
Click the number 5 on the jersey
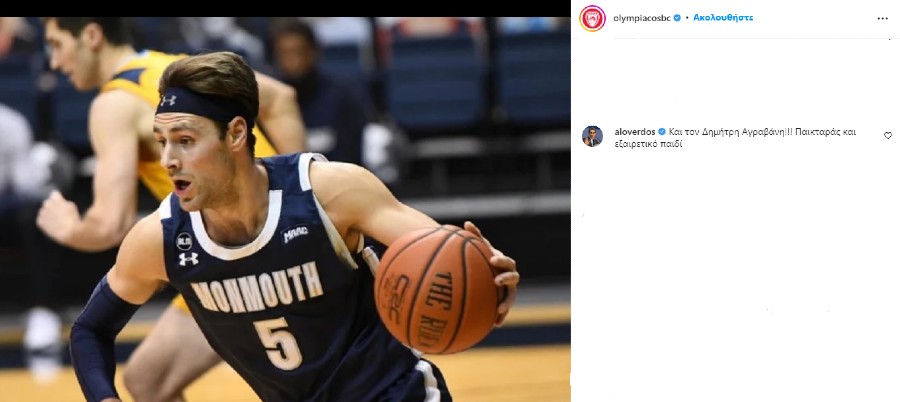(278, 343)
